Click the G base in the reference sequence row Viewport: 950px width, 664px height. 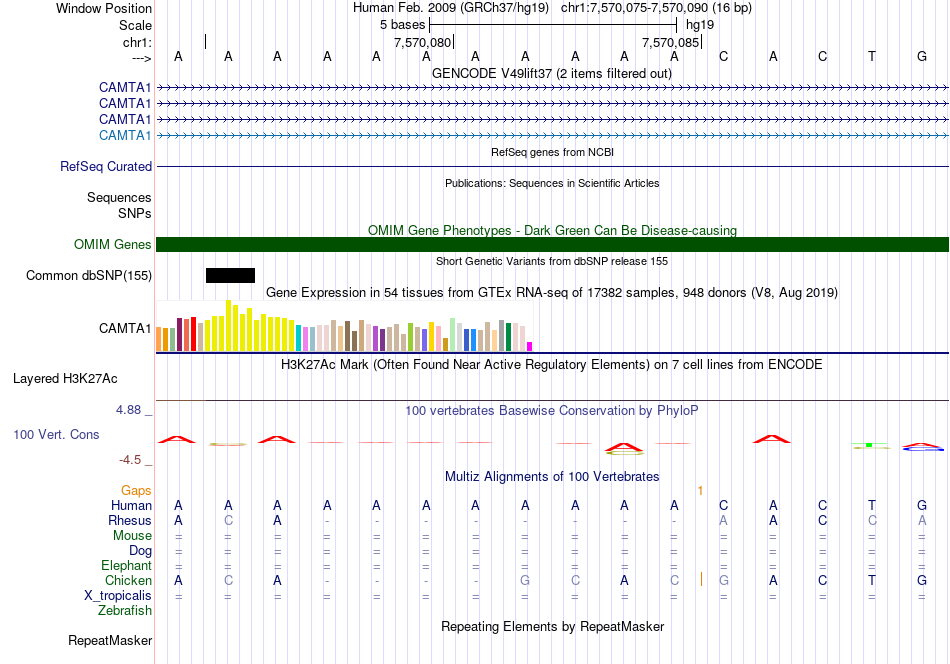pos(922,56)
